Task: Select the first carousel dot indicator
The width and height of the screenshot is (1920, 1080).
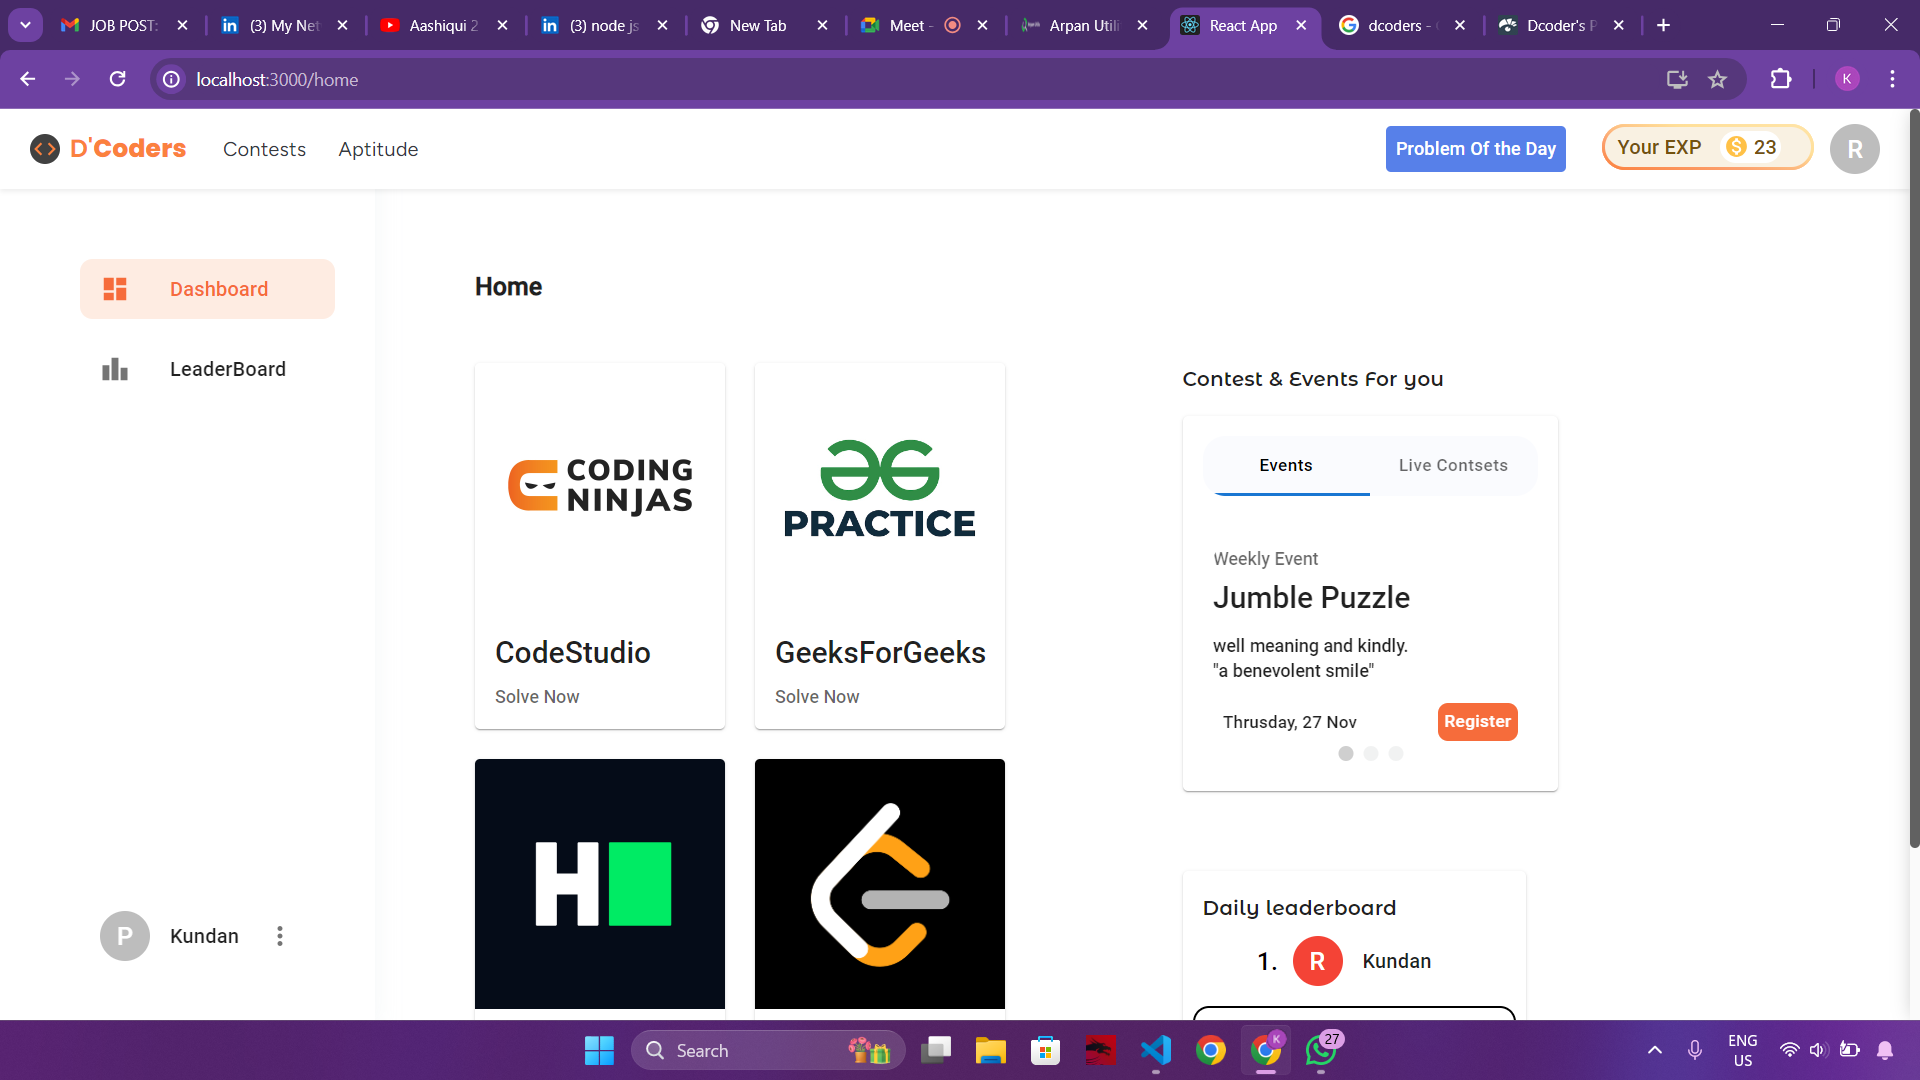Action: (1346, 754)
